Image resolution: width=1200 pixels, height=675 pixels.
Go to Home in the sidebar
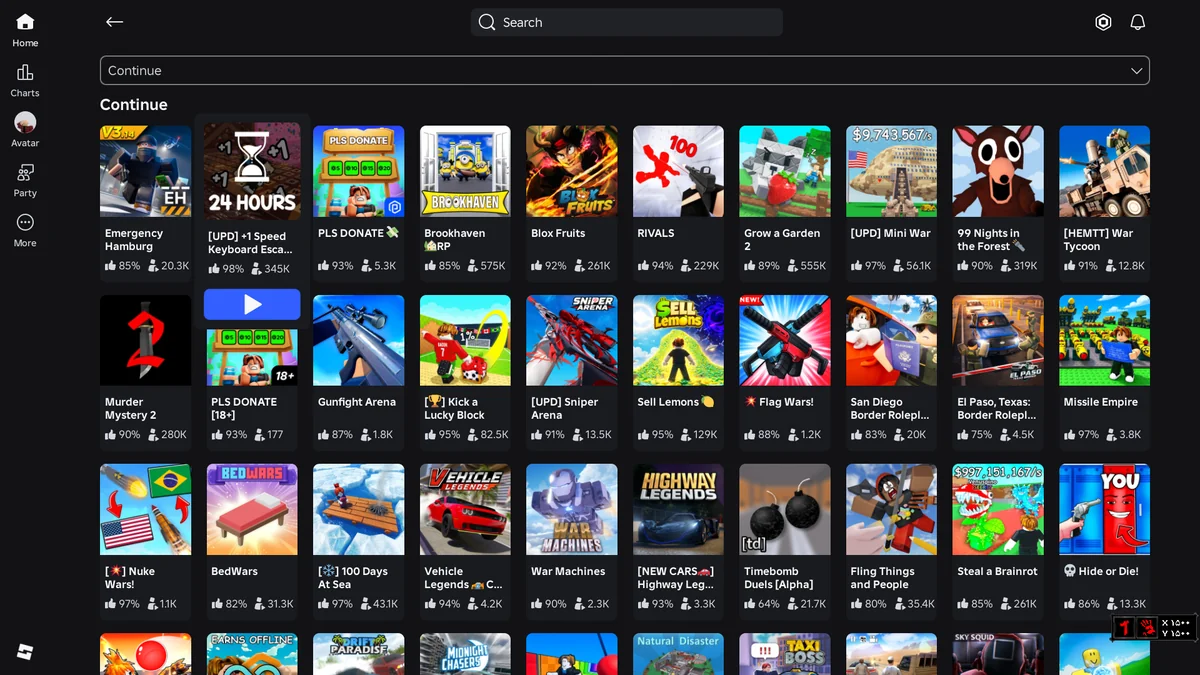click(25, 30)
